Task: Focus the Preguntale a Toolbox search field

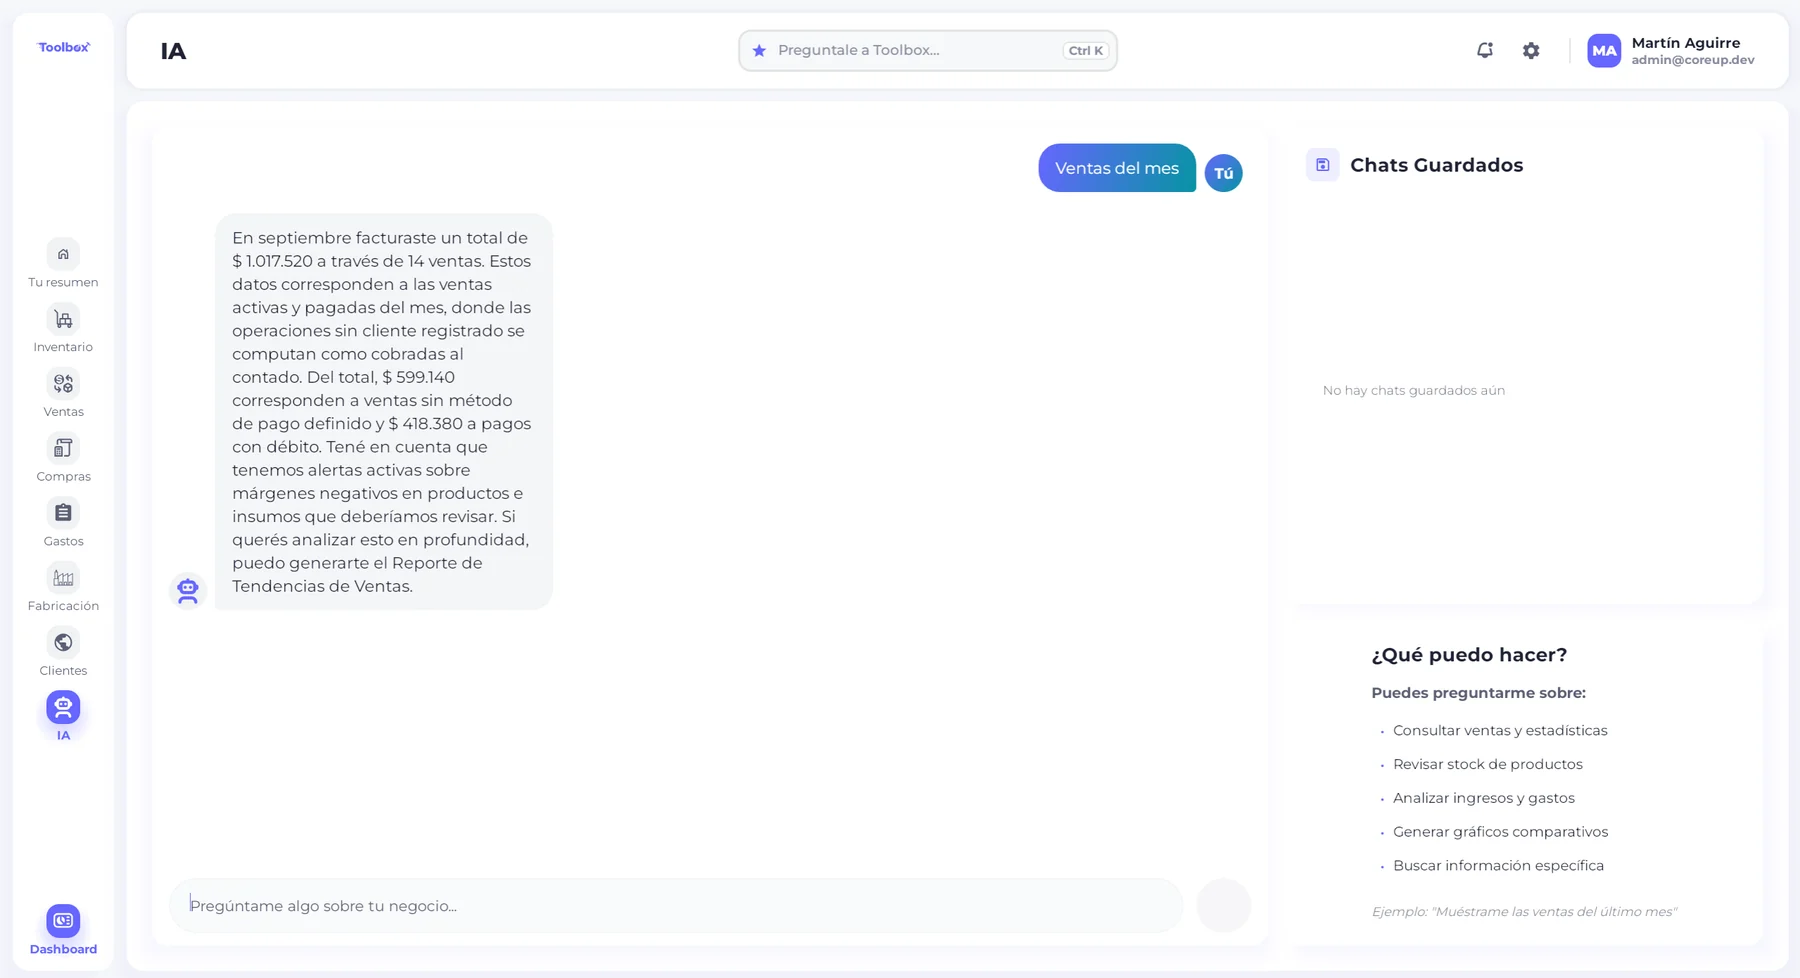Action: click(x=927, y=50)
